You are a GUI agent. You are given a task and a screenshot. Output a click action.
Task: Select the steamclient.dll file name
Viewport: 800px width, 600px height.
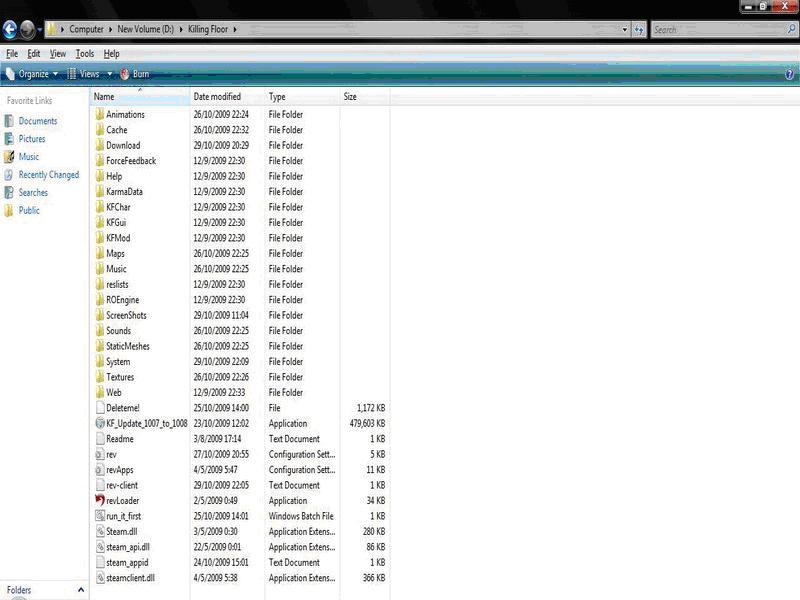tap(130, 578)
